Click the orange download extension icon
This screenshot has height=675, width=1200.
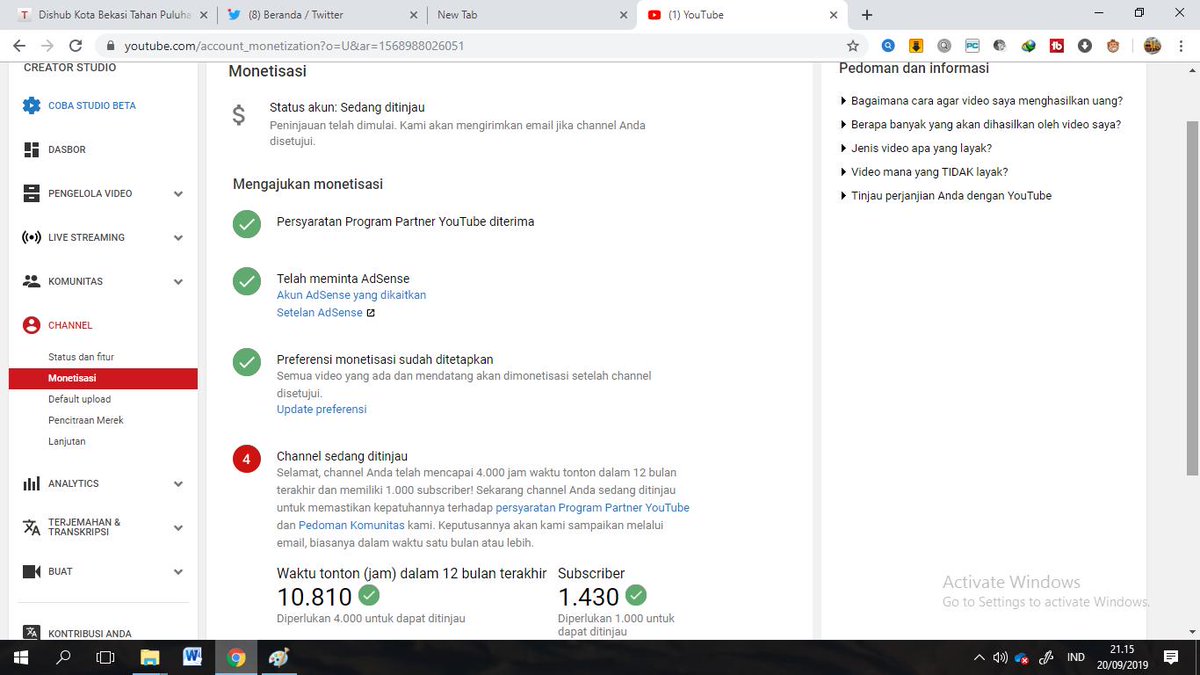(916, 46)
